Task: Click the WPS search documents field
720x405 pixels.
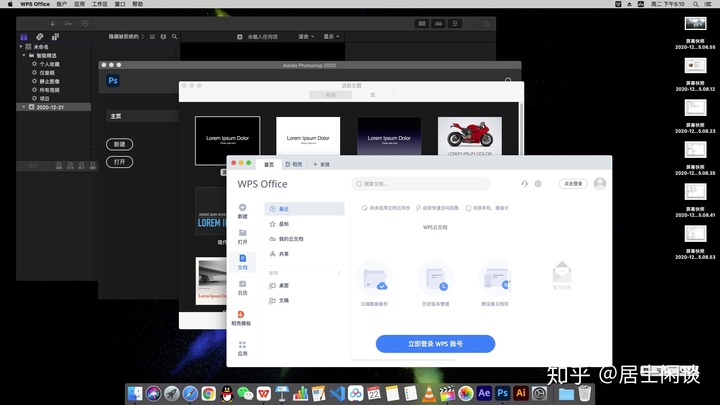Action: 421,184
